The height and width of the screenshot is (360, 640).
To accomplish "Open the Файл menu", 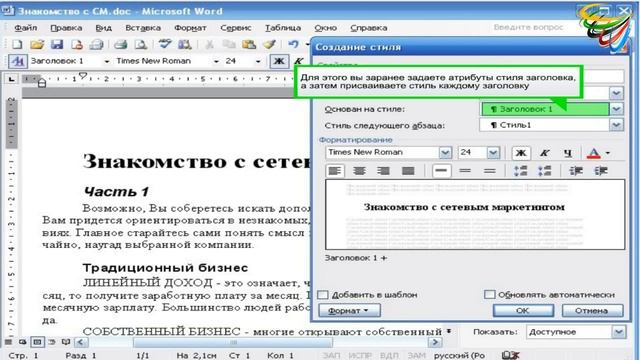I will (26, 28).
